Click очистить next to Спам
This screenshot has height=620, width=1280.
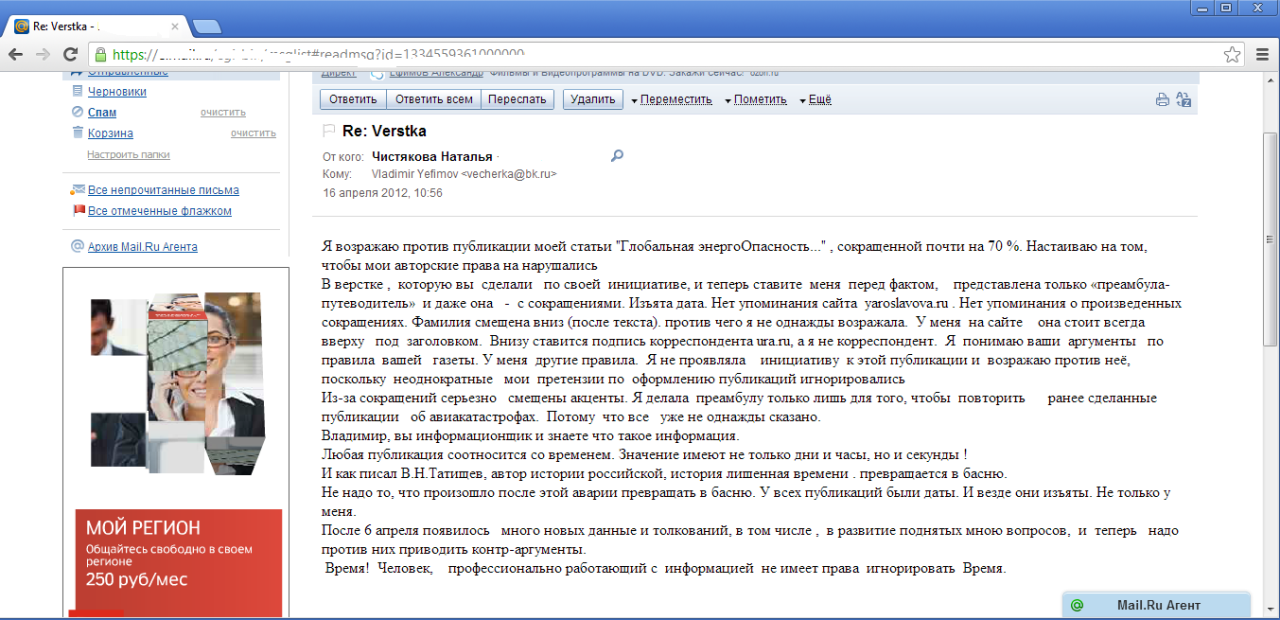(x=223, y=112)
